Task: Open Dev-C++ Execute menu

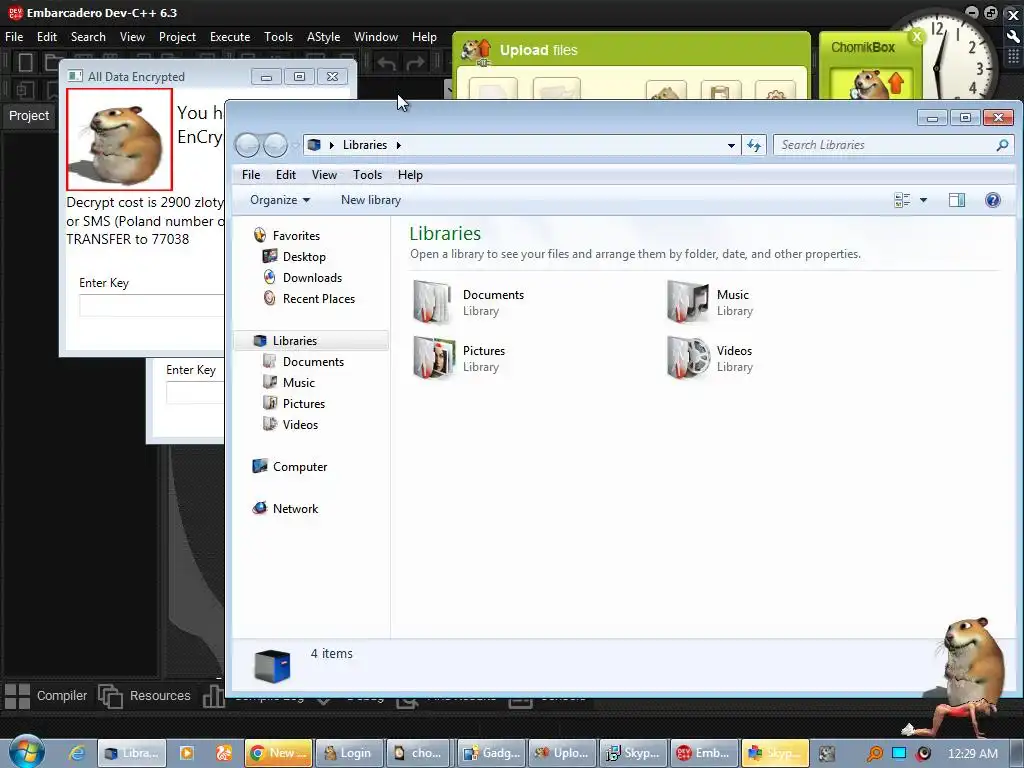Action: [230, 37]
